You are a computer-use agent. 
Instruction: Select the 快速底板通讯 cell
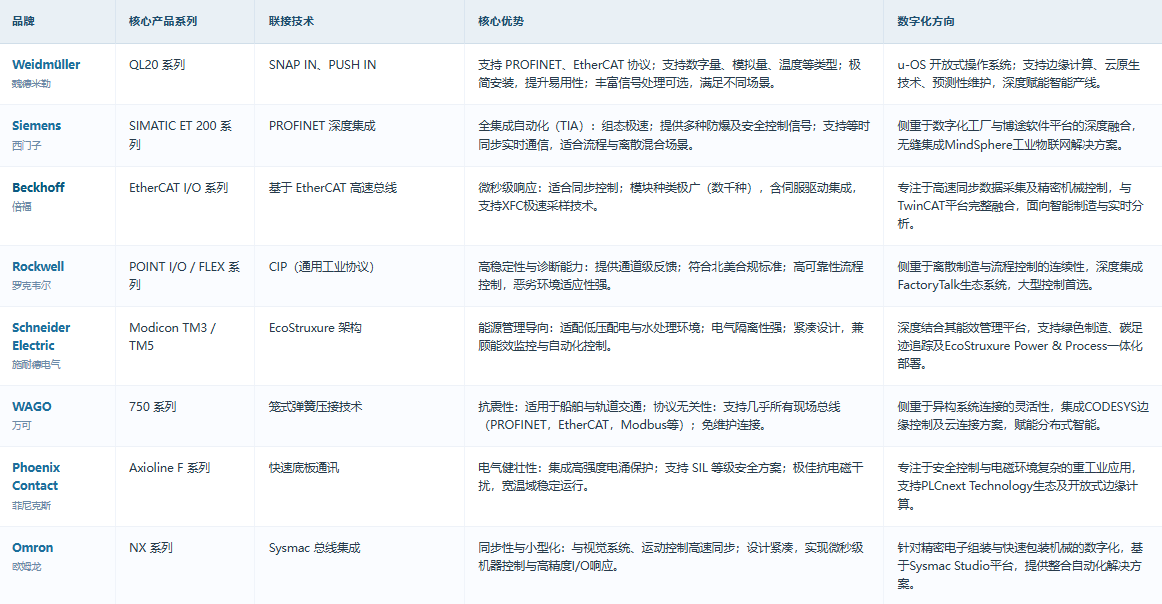click(x=304, y=468)
